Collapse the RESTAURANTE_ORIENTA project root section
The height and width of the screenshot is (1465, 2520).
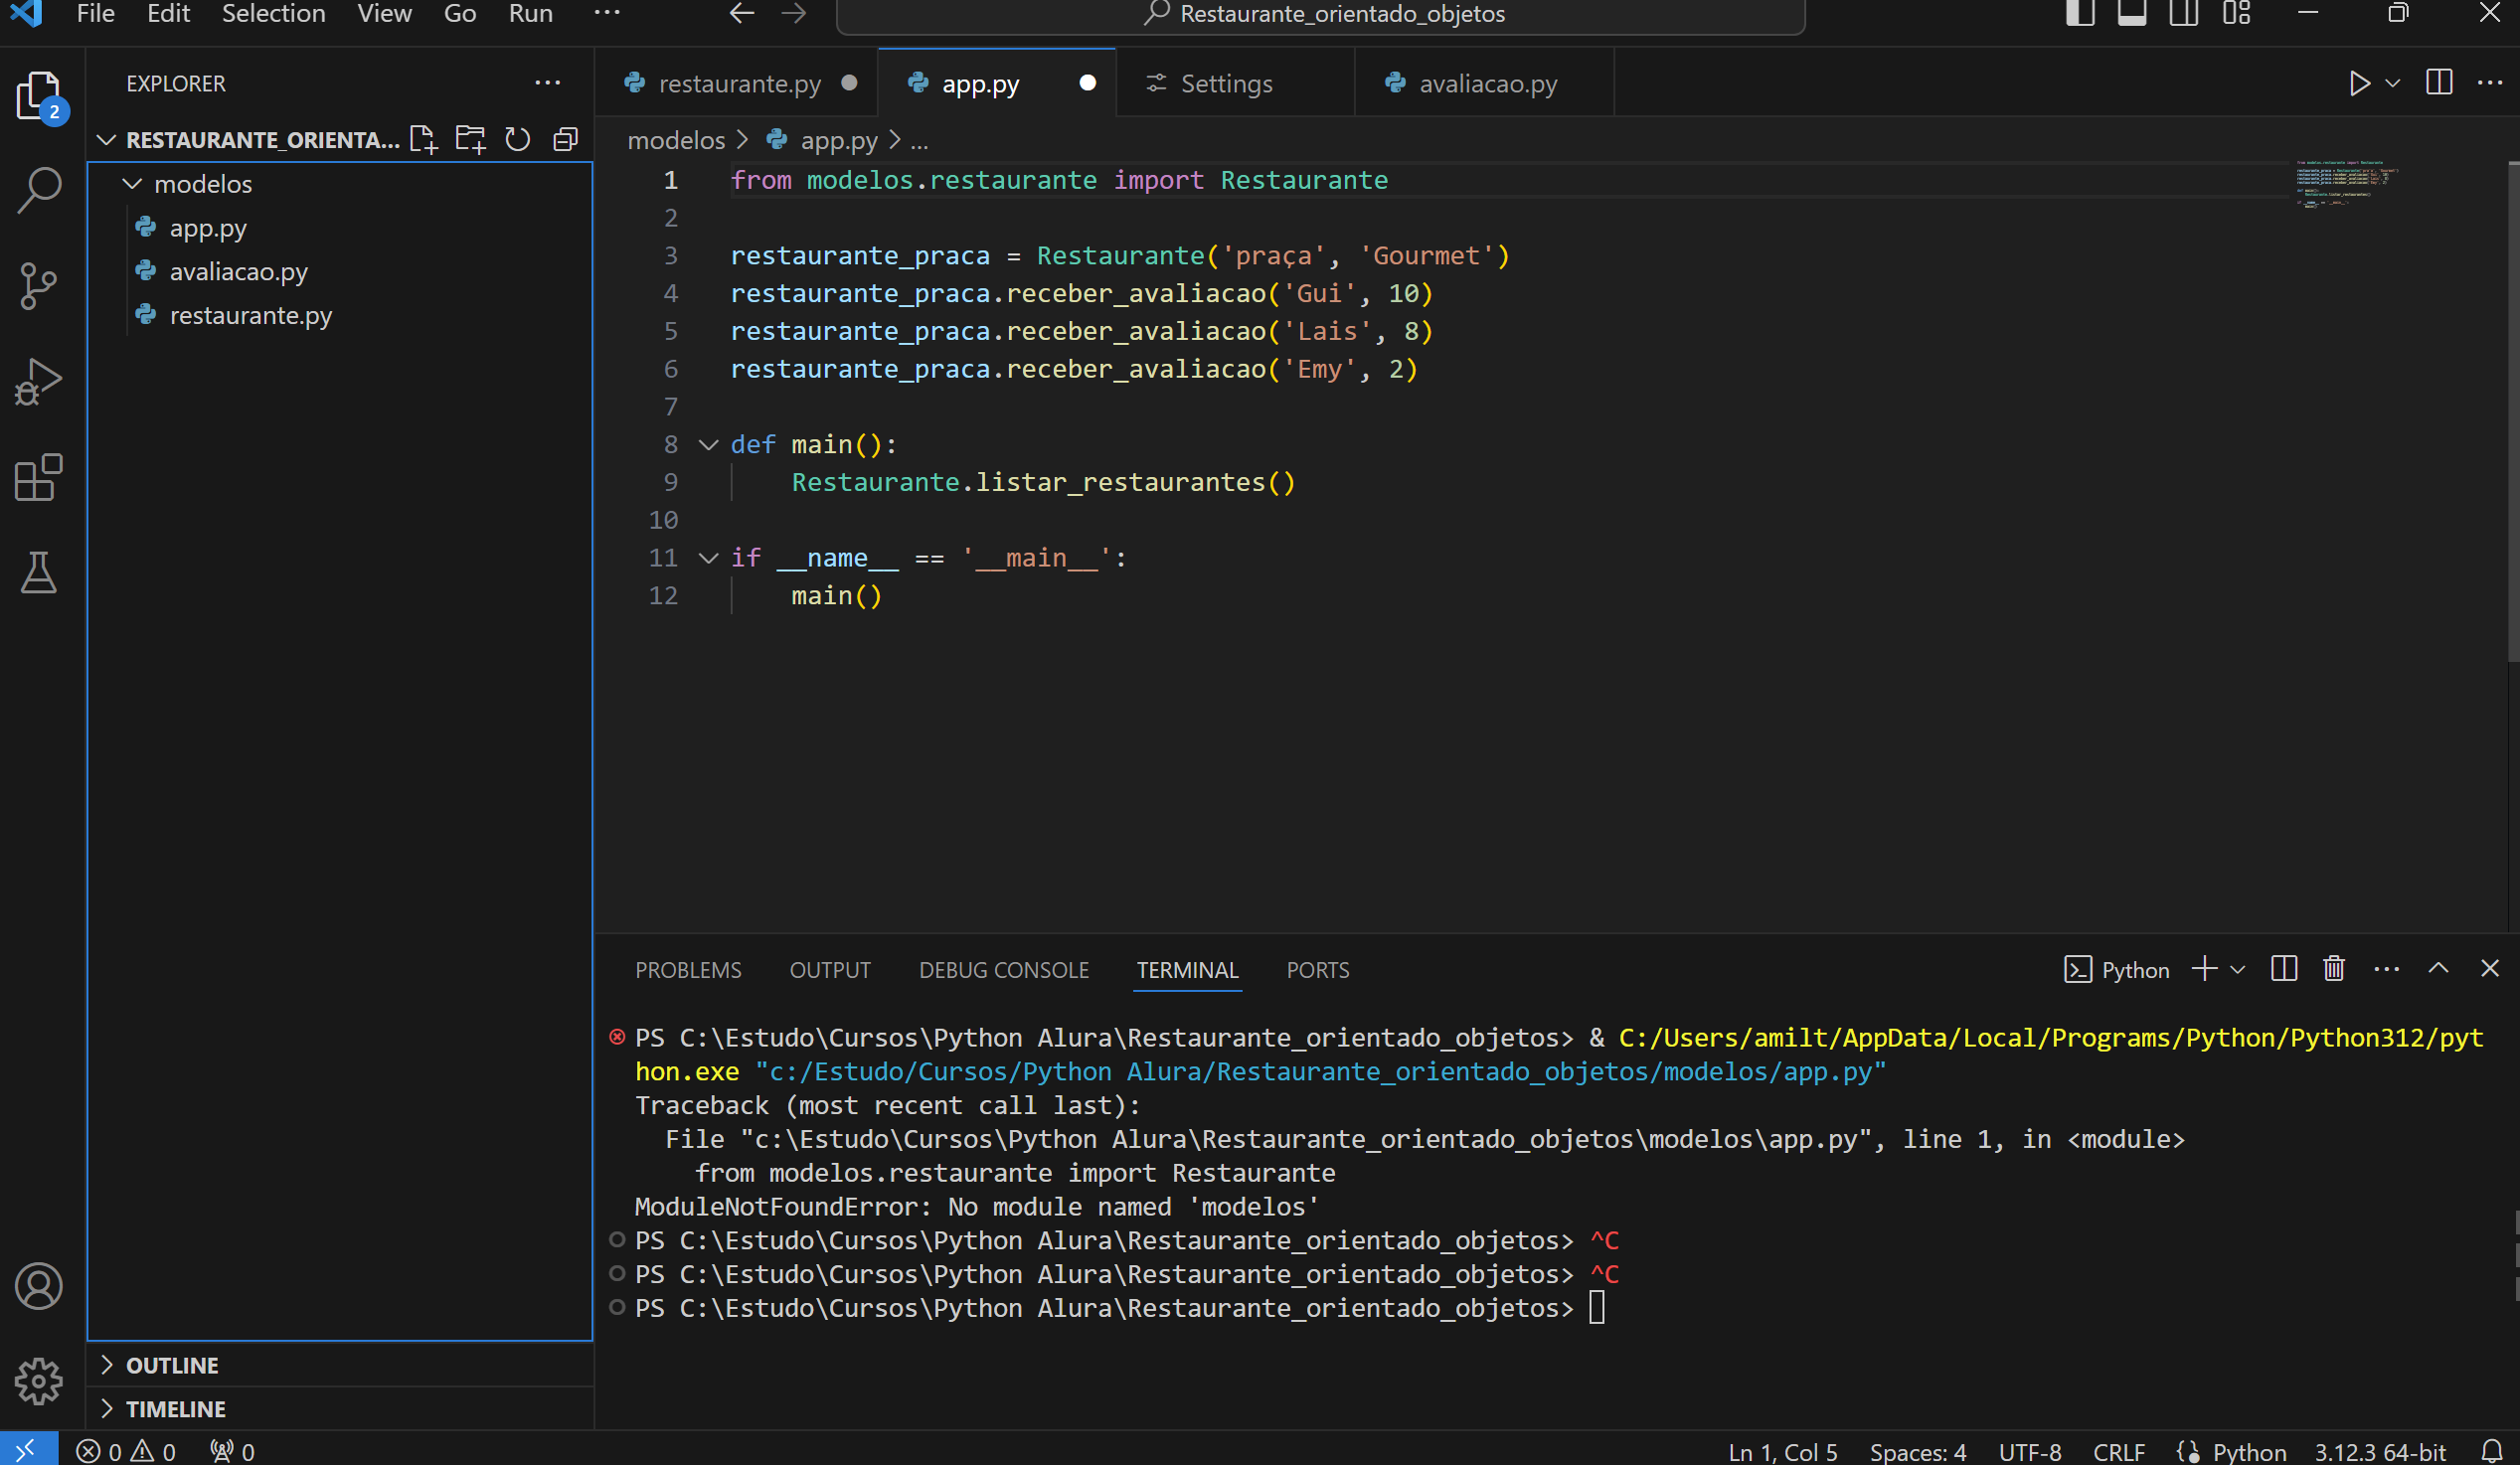(262, 140)
